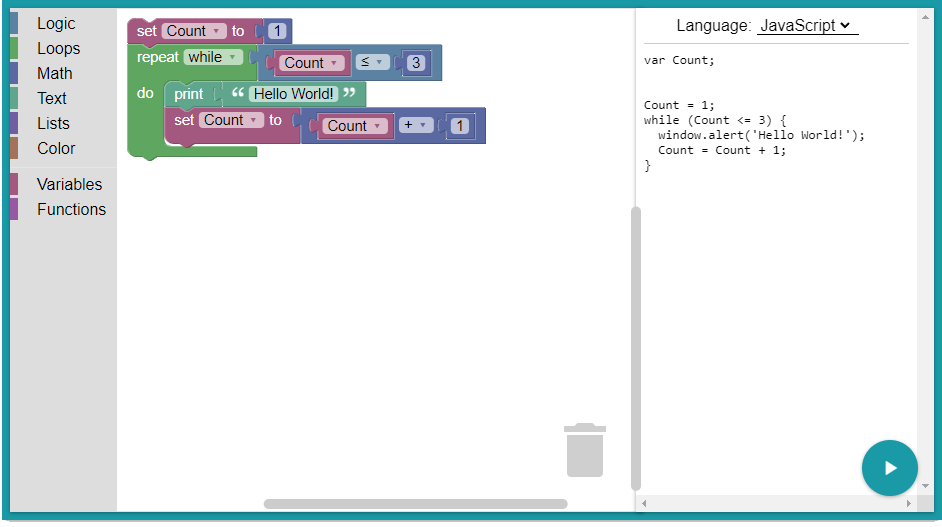Image resolution: width=942 pixels, height=527 pixels.
Task: Edit the number 1 in the addition block
Action: (460, 126)
